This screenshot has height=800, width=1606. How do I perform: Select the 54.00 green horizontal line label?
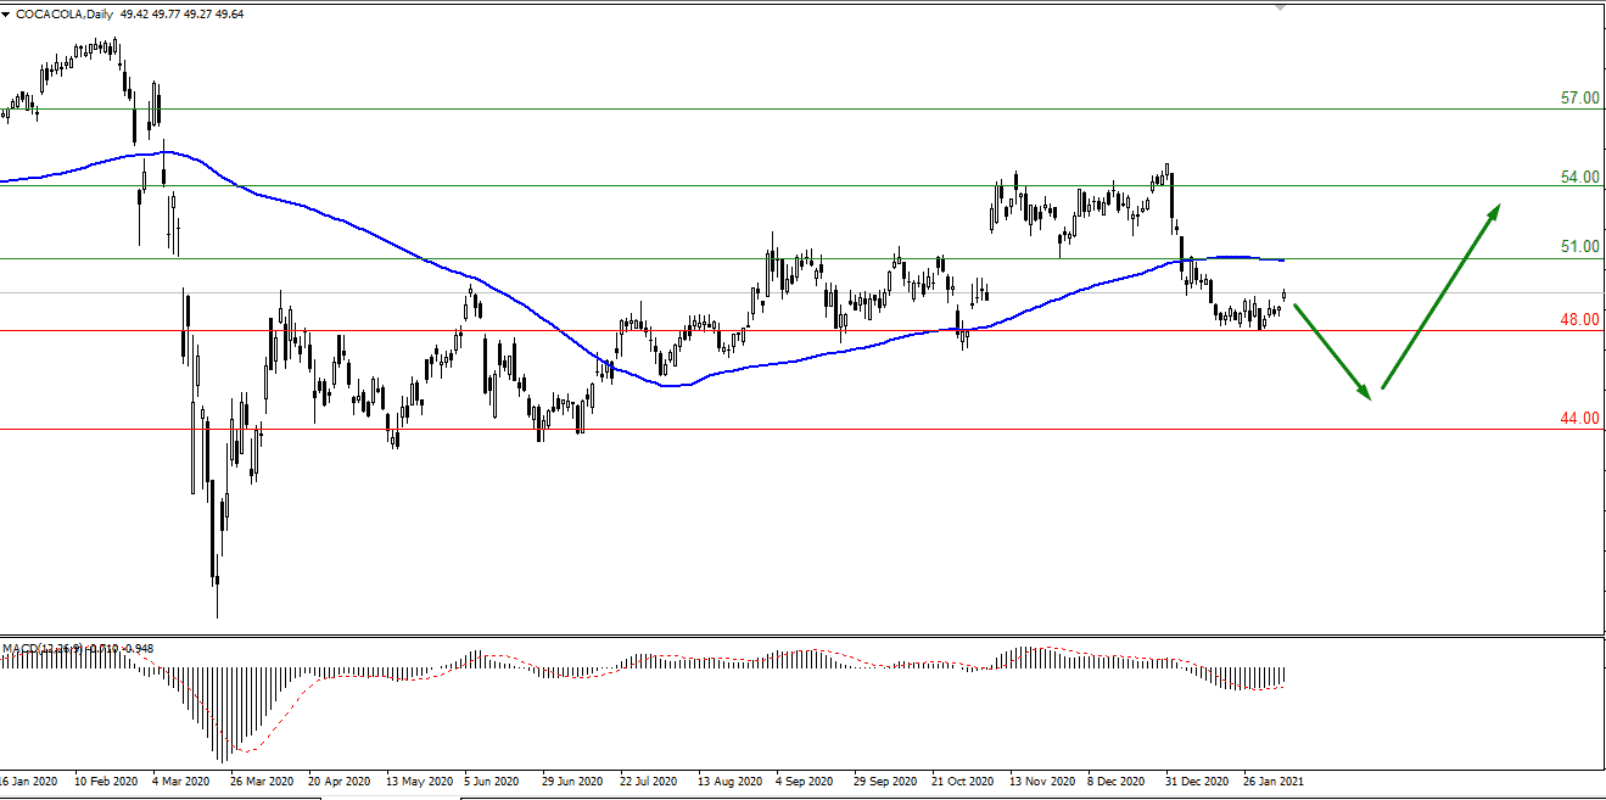pos(1579,177)
